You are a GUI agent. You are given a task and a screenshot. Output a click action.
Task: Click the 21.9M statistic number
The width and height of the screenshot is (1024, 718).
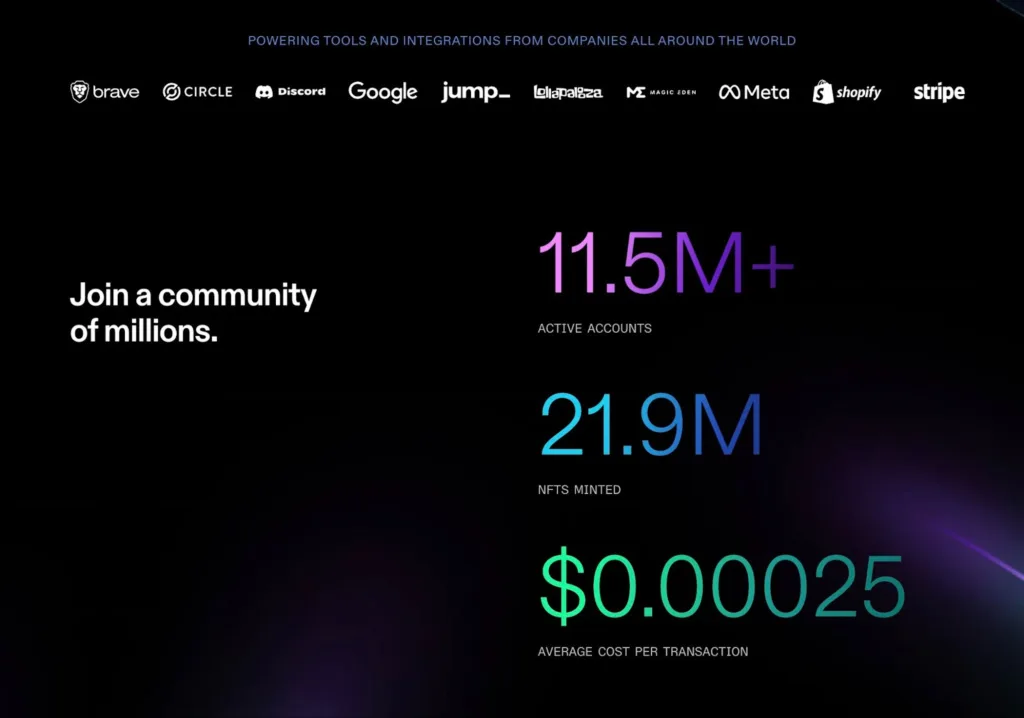[x=651, y=425]
